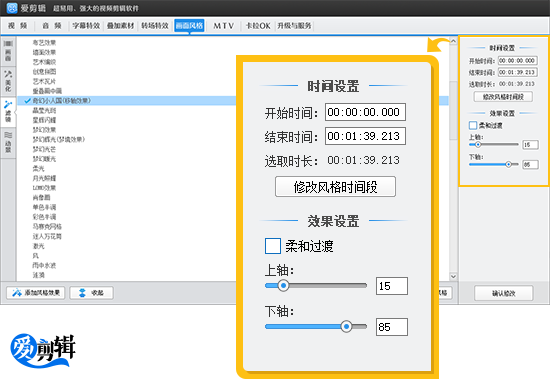Select 梦幻效果 in the style list
The width and height of the screenshot is (550, 379).
(44, 130)
